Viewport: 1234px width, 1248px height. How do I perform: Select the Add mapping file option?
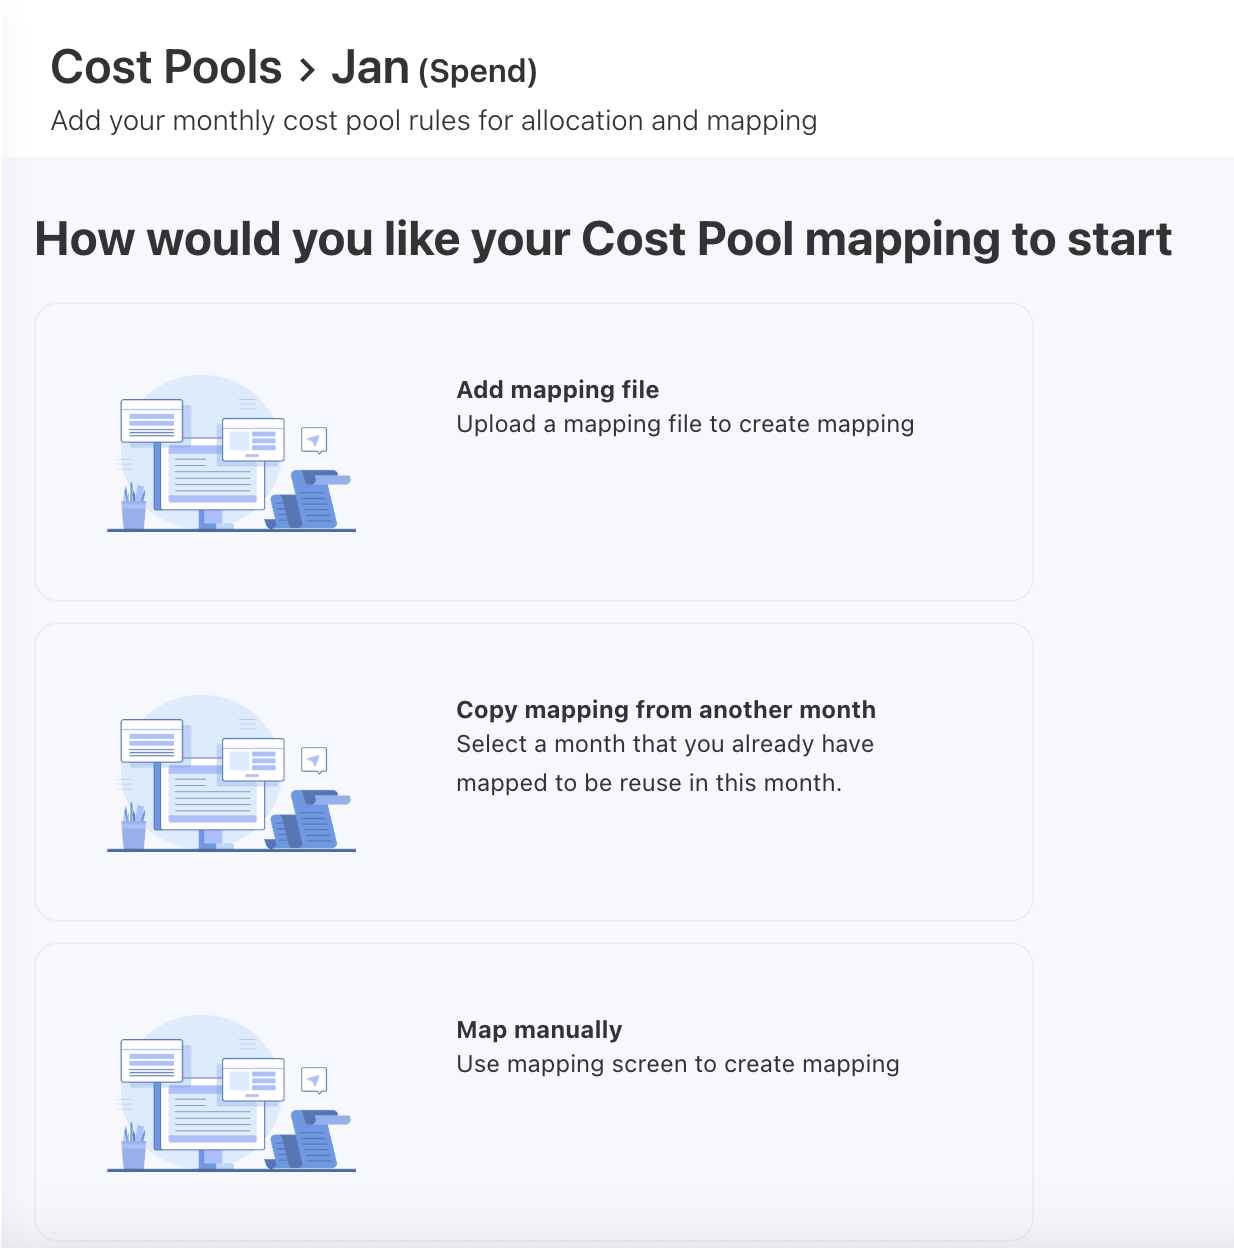point(534,451)
